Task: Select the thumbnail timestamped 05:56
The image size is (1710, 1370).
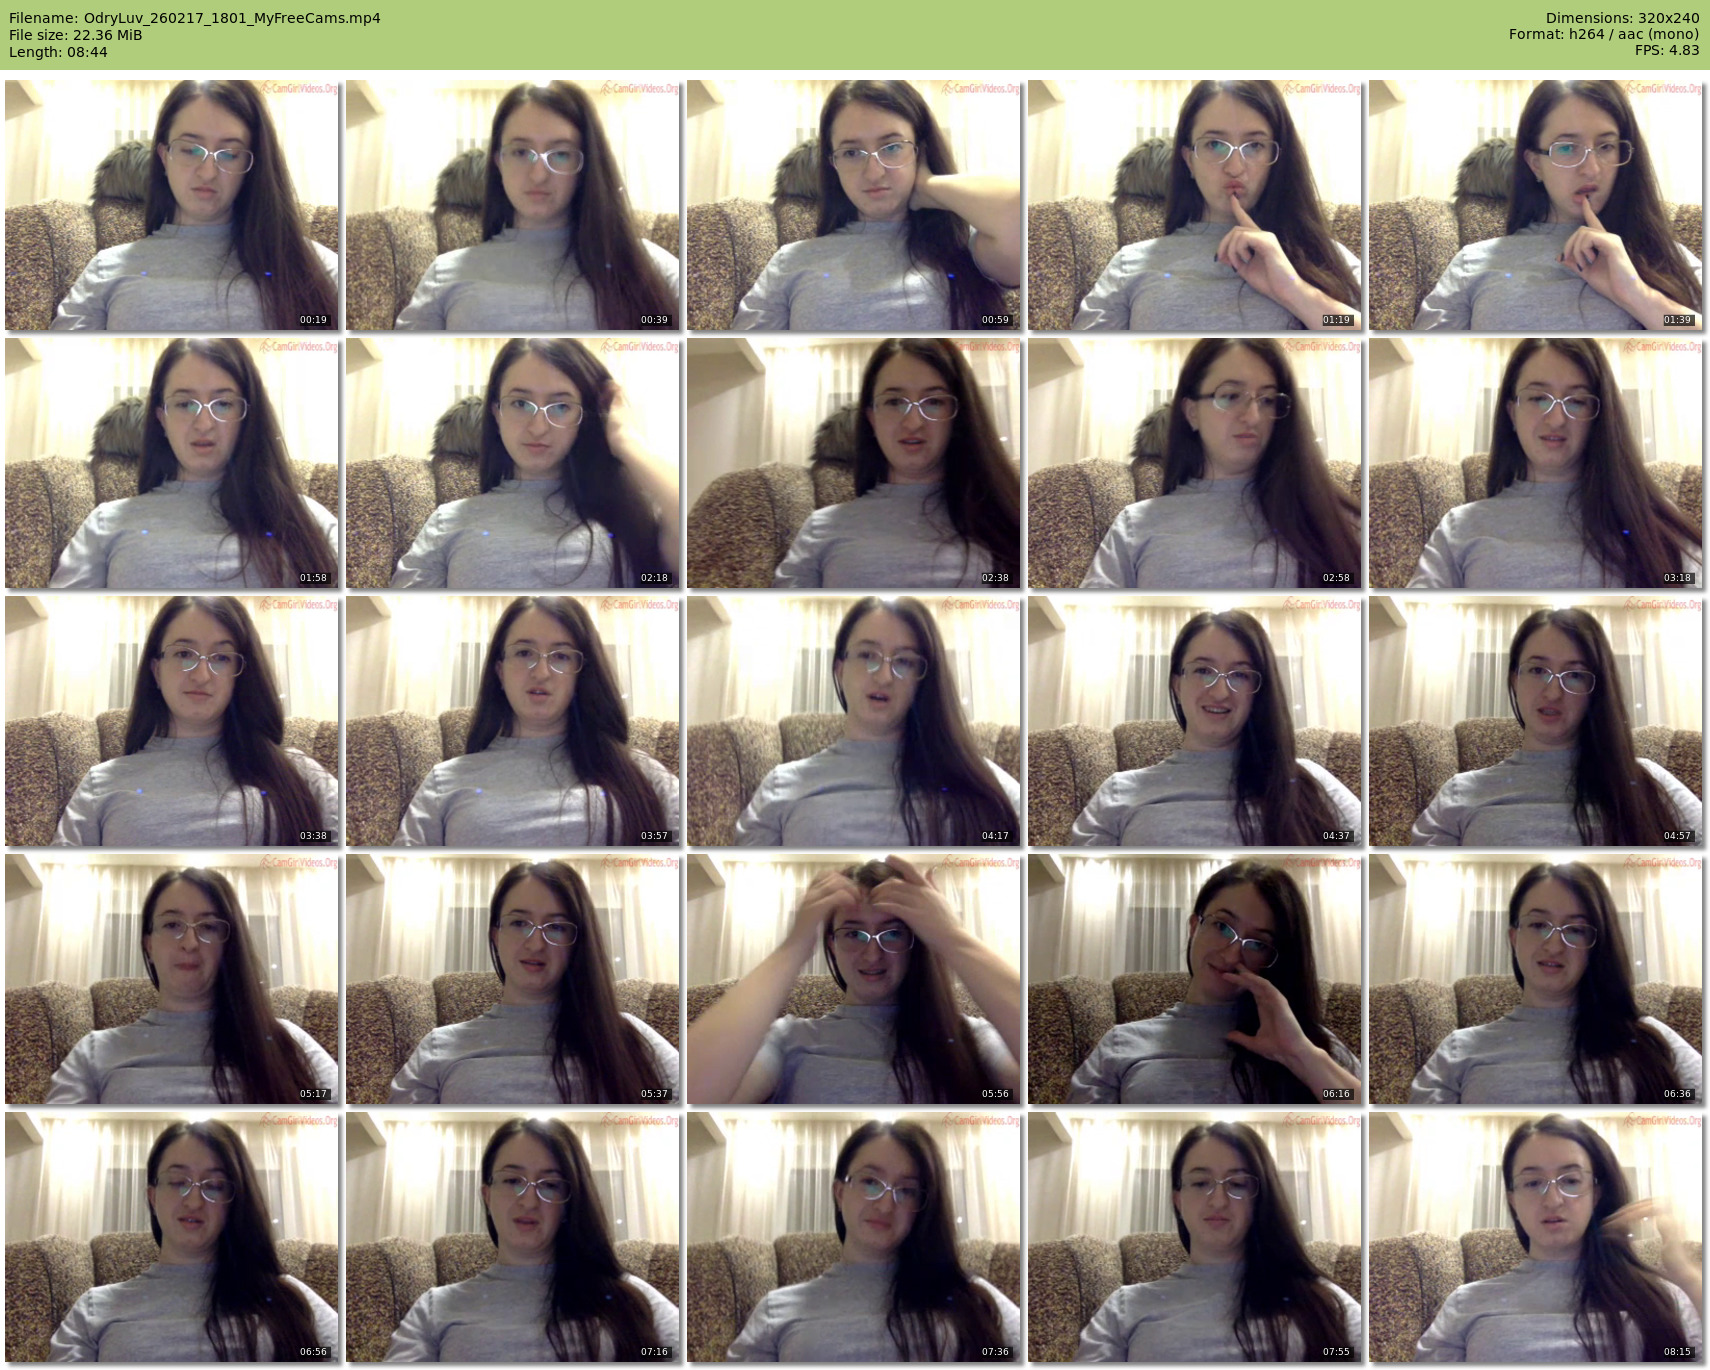Action: point(853,979)
